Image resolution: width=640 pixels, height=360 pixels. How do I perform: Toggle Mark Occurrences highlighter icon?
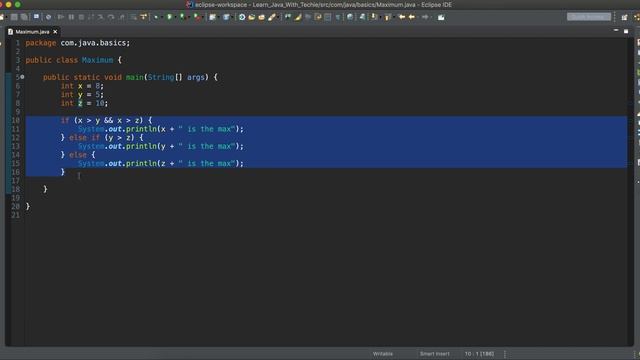298,17
